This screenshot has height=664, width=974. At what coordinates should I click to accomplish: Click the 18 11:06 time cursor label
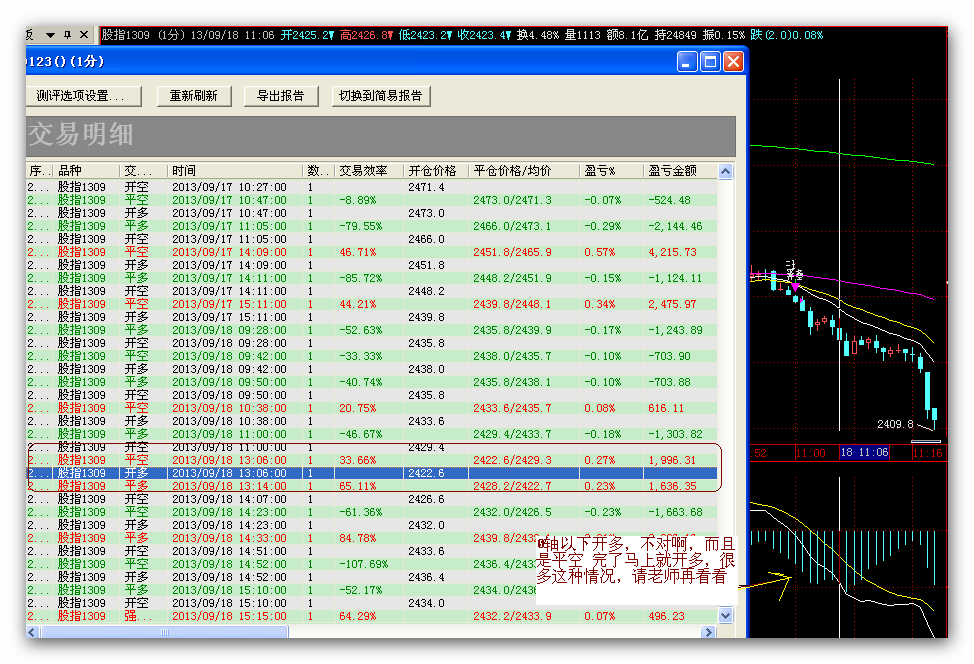pos(864,453)
